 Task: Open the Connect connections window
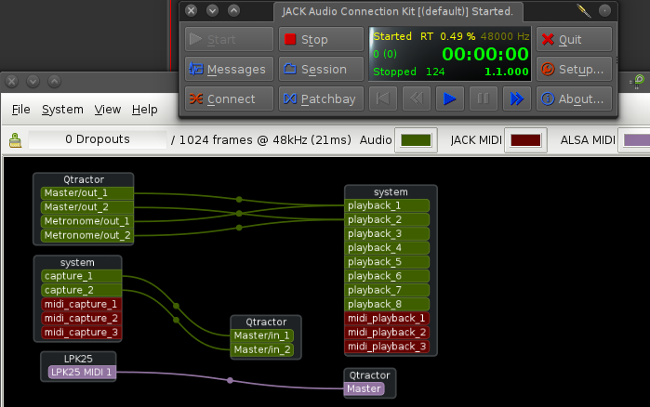click(x=228, y=99)
